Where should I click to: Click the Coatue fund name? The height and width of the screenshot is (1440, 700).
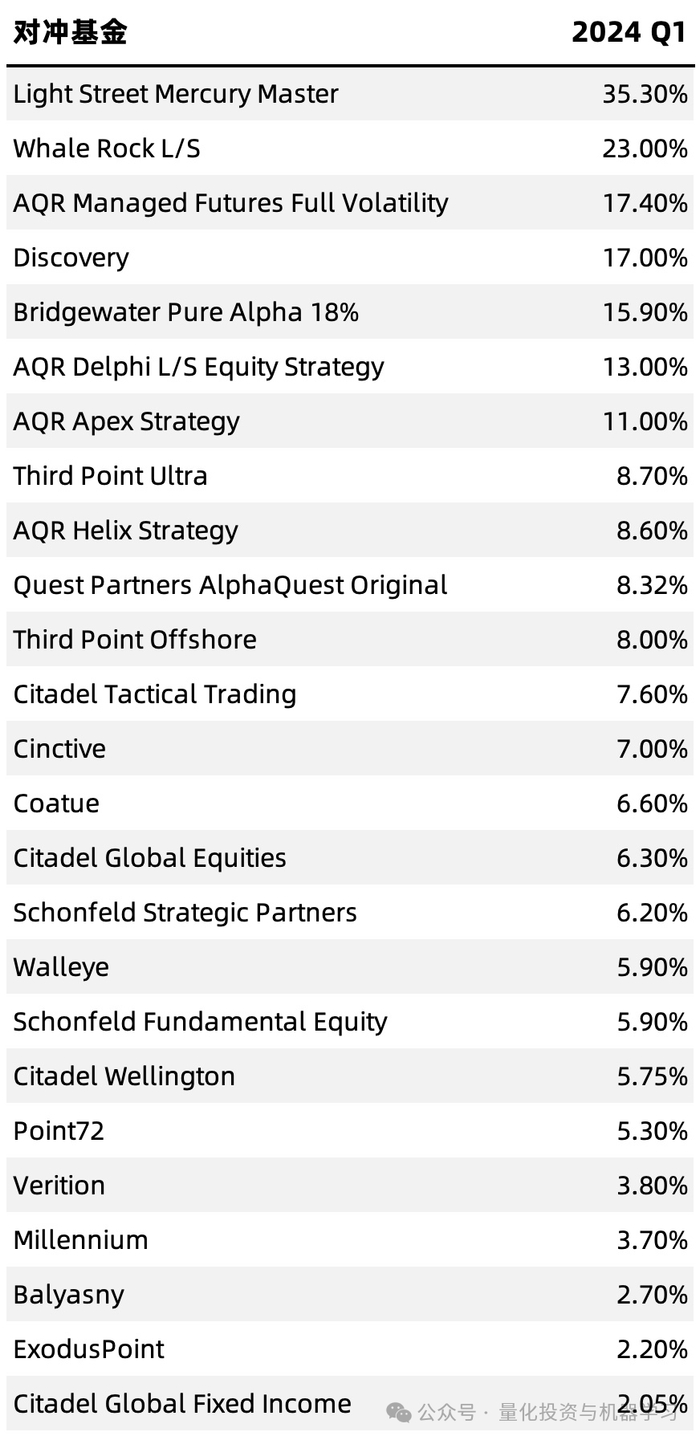click(56, 803)
